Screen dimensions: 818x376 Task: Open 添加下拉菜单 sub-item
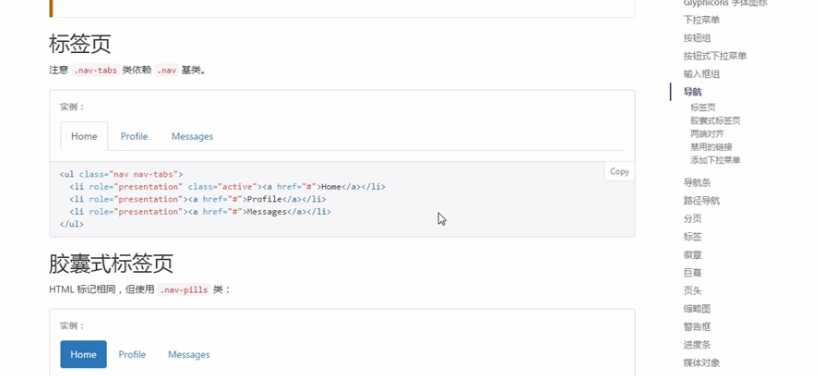pyautogui.click(x=715, y=160)
